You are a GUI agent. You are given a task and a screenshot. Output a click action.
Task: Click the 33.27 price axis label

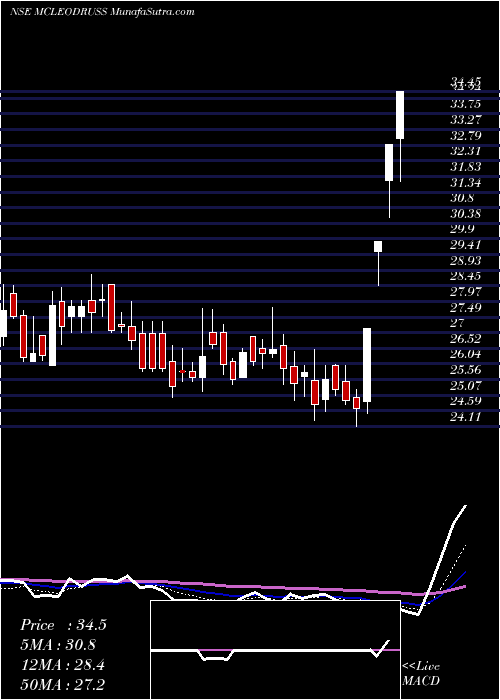pos(466,120)
